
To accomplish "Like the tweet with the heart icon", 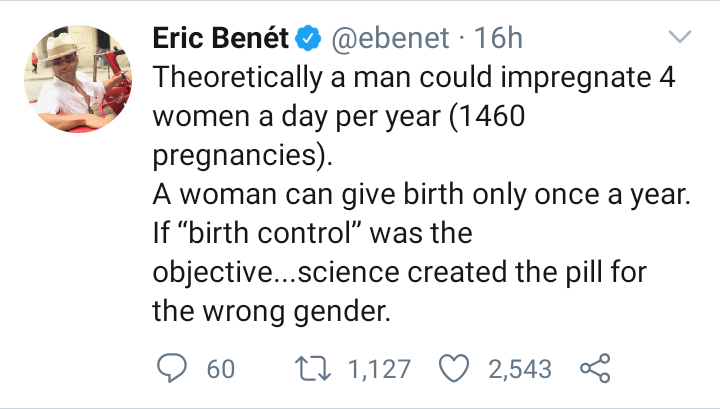I will pyautogui.click(x=457, y=368).
